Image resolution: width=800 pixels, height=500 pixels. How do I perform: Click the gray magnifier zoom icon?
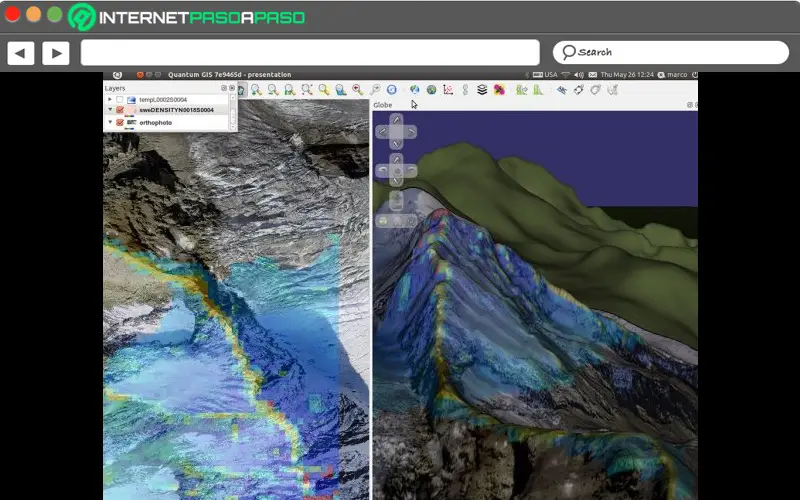pyautogui.click(x=375, y=90)
